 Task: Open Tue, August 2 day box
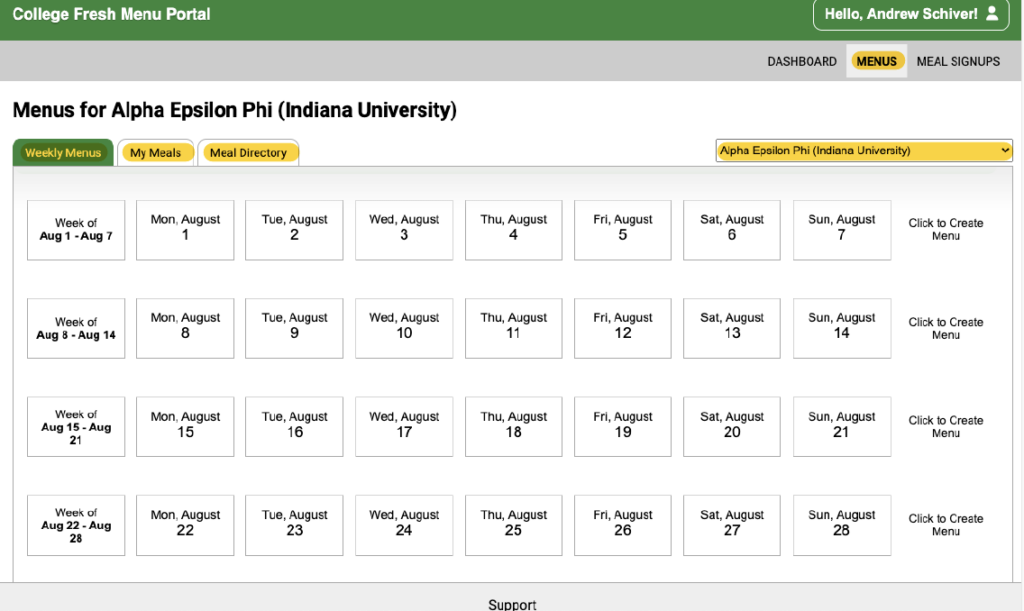click(x=294, y=230)
